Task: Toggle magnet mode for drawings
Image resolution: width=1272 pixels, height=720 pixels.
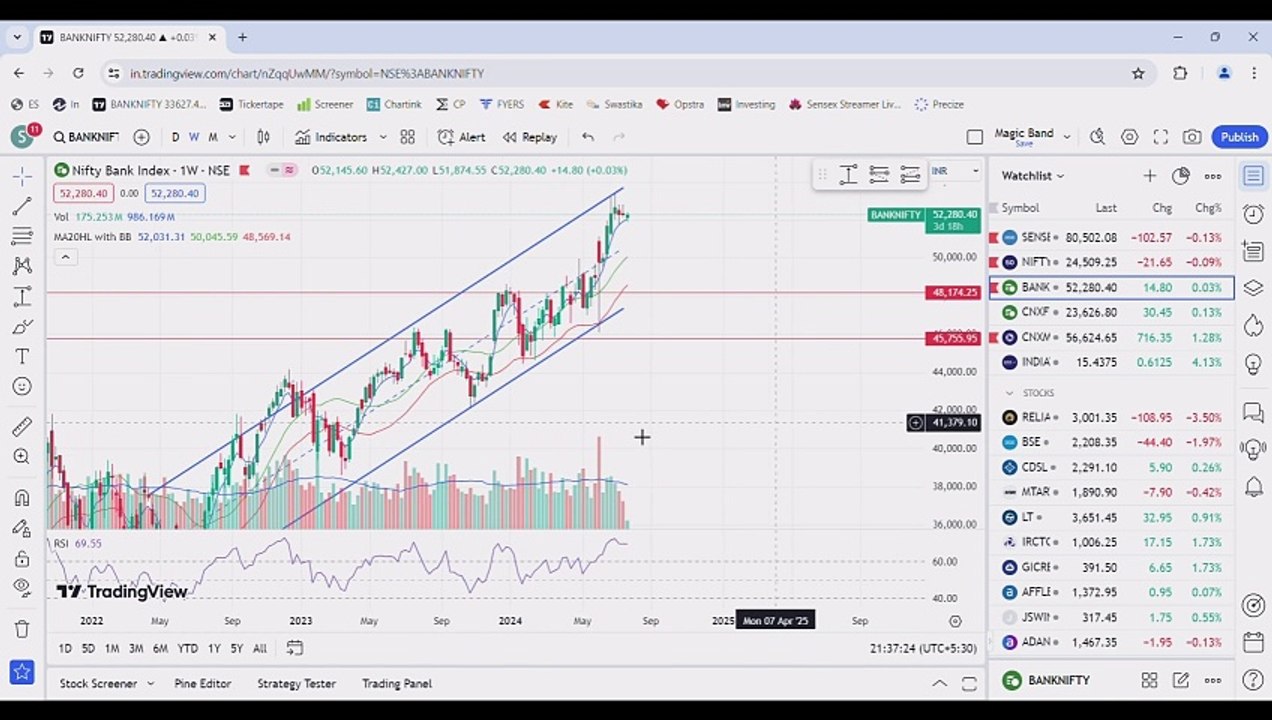Action: (21, 498)
